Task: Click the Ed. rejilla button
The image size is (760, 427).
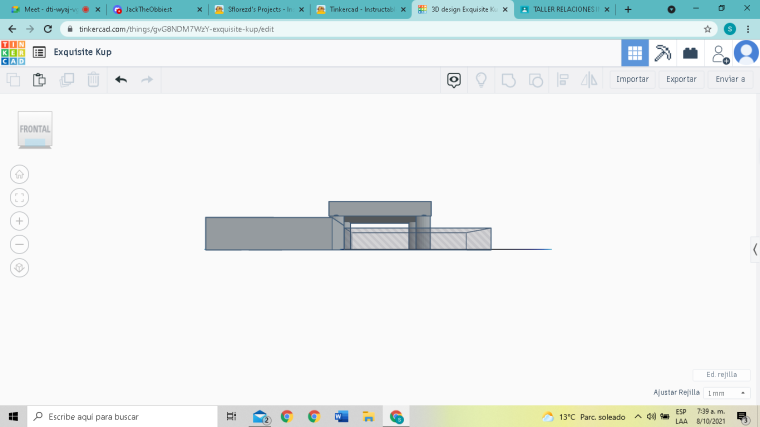Action: click(x=721, y=375)
